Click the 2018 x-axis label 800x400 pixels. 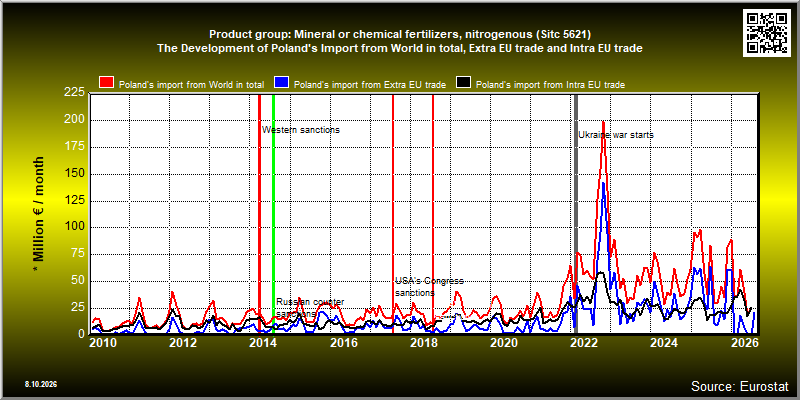423,343
